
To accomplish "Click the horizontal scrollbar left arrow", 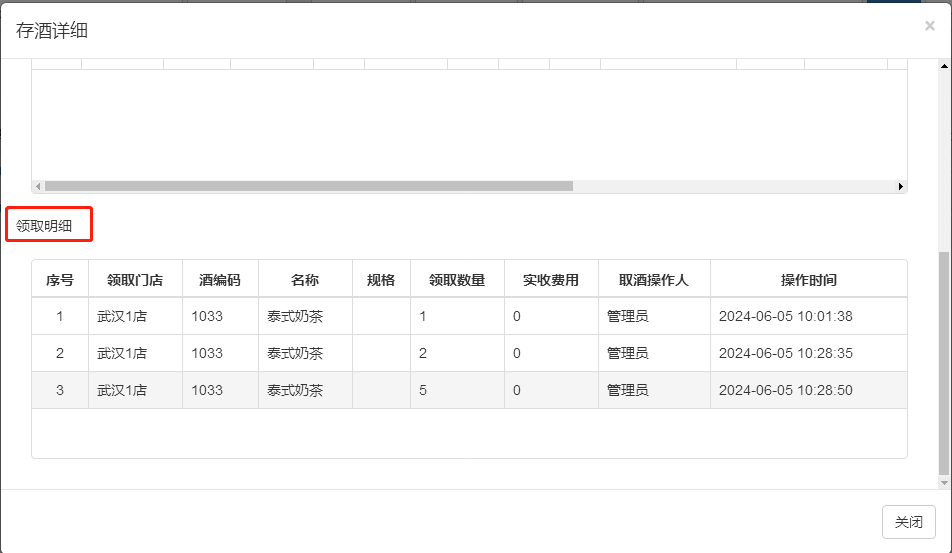I will (38, 186).
